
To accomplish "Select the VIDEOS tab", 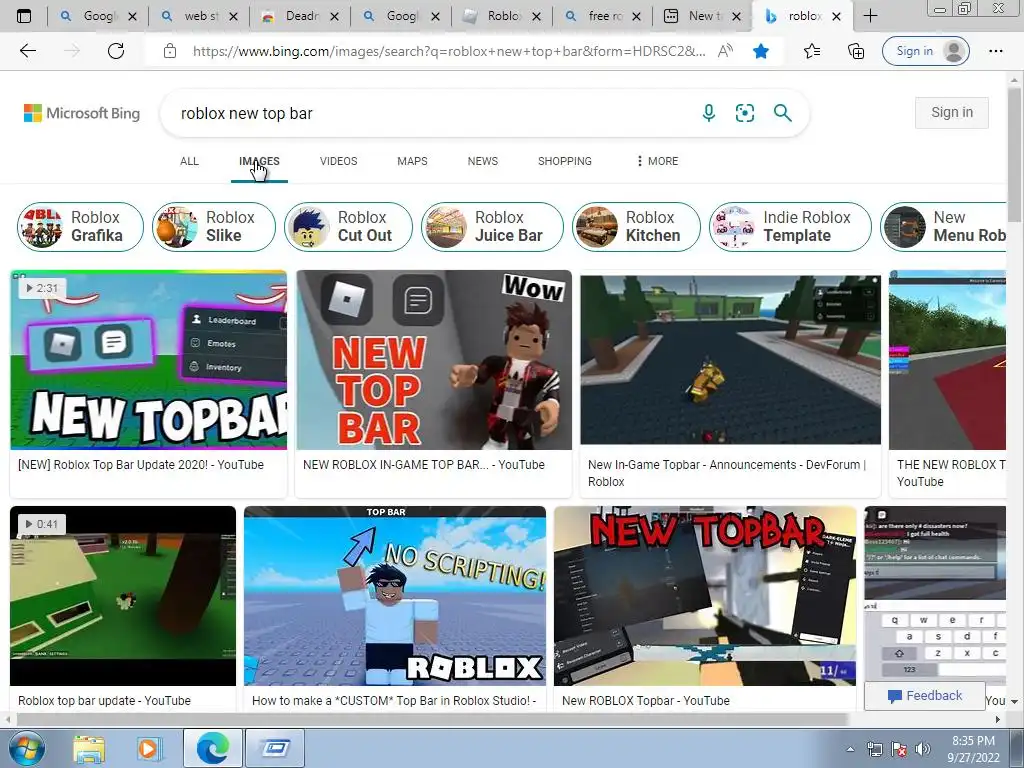I will point(338,161).
